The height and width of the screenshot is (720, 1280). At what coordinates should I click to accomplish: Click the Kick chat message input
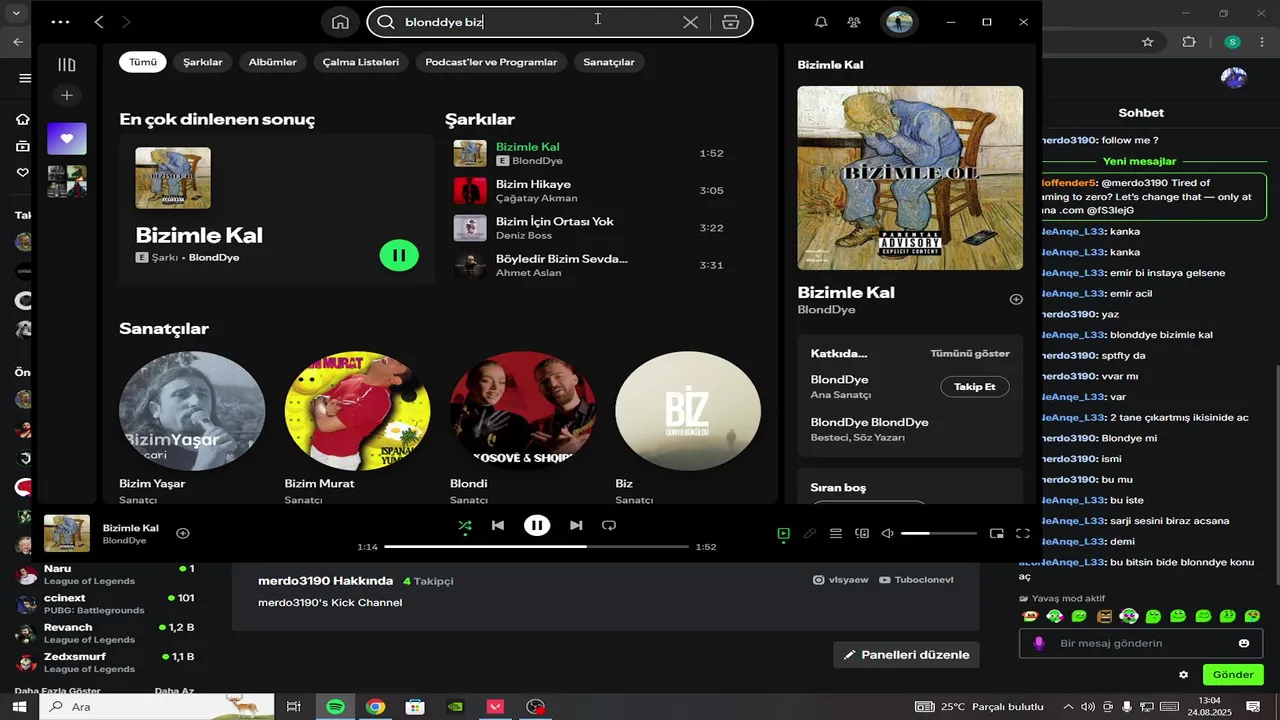(1140, 644)
